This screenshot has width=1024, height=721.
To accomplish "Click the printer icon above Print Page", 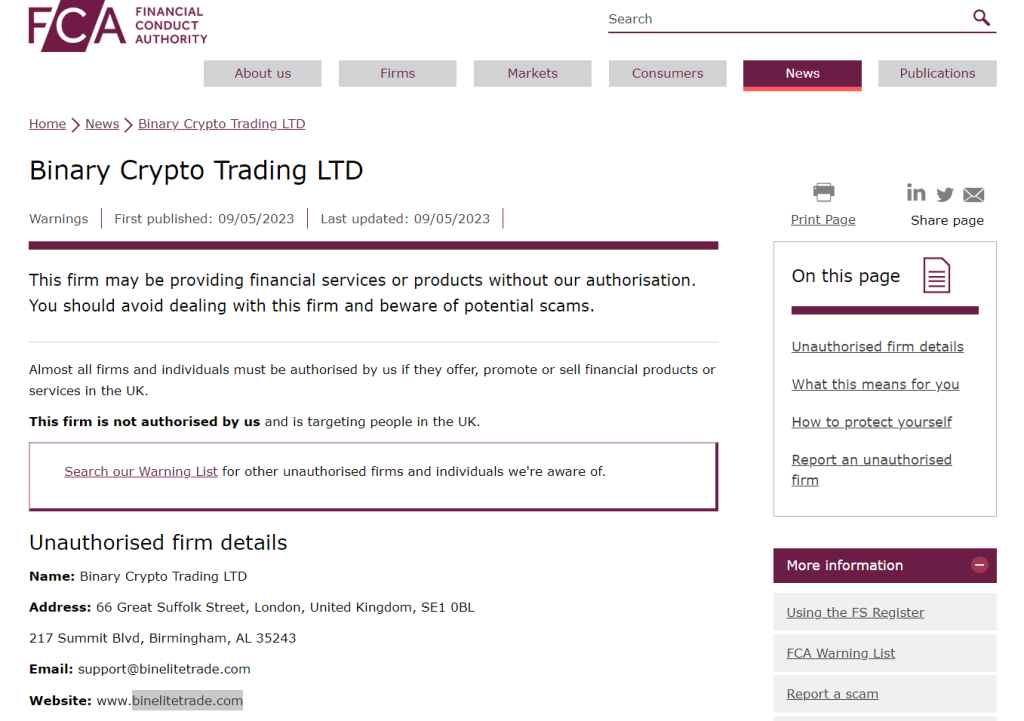I will coord(823,190).
